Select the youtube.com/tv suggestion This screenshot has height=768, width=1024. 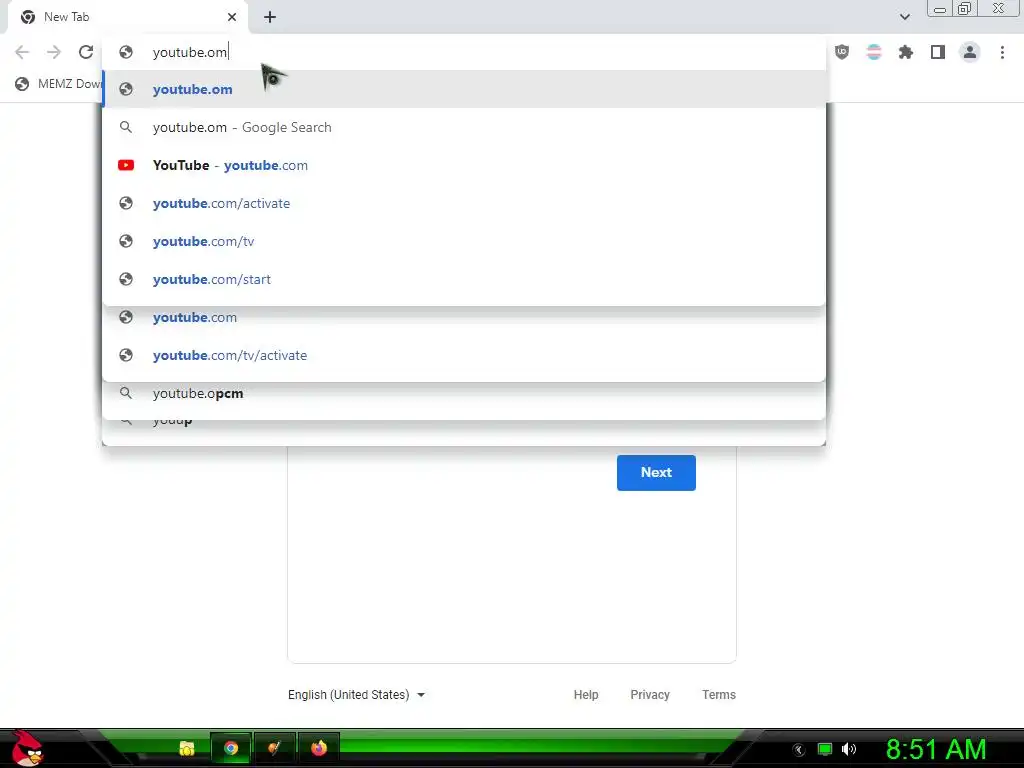point(464,241)
